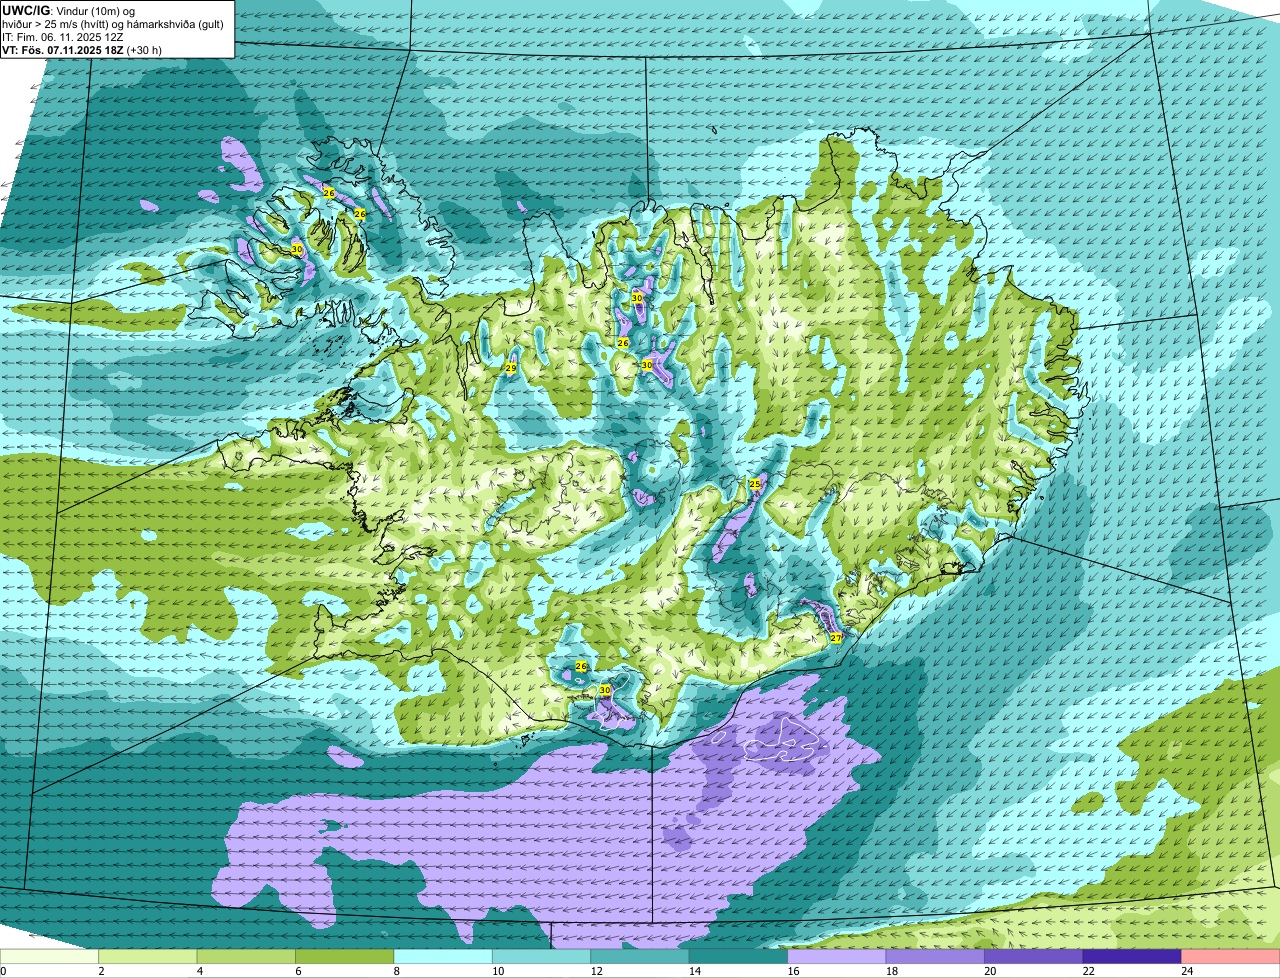Pick the 10–12 m/s light teal colorbar swatch
1280x978 pixels.
tap(543, 956)
